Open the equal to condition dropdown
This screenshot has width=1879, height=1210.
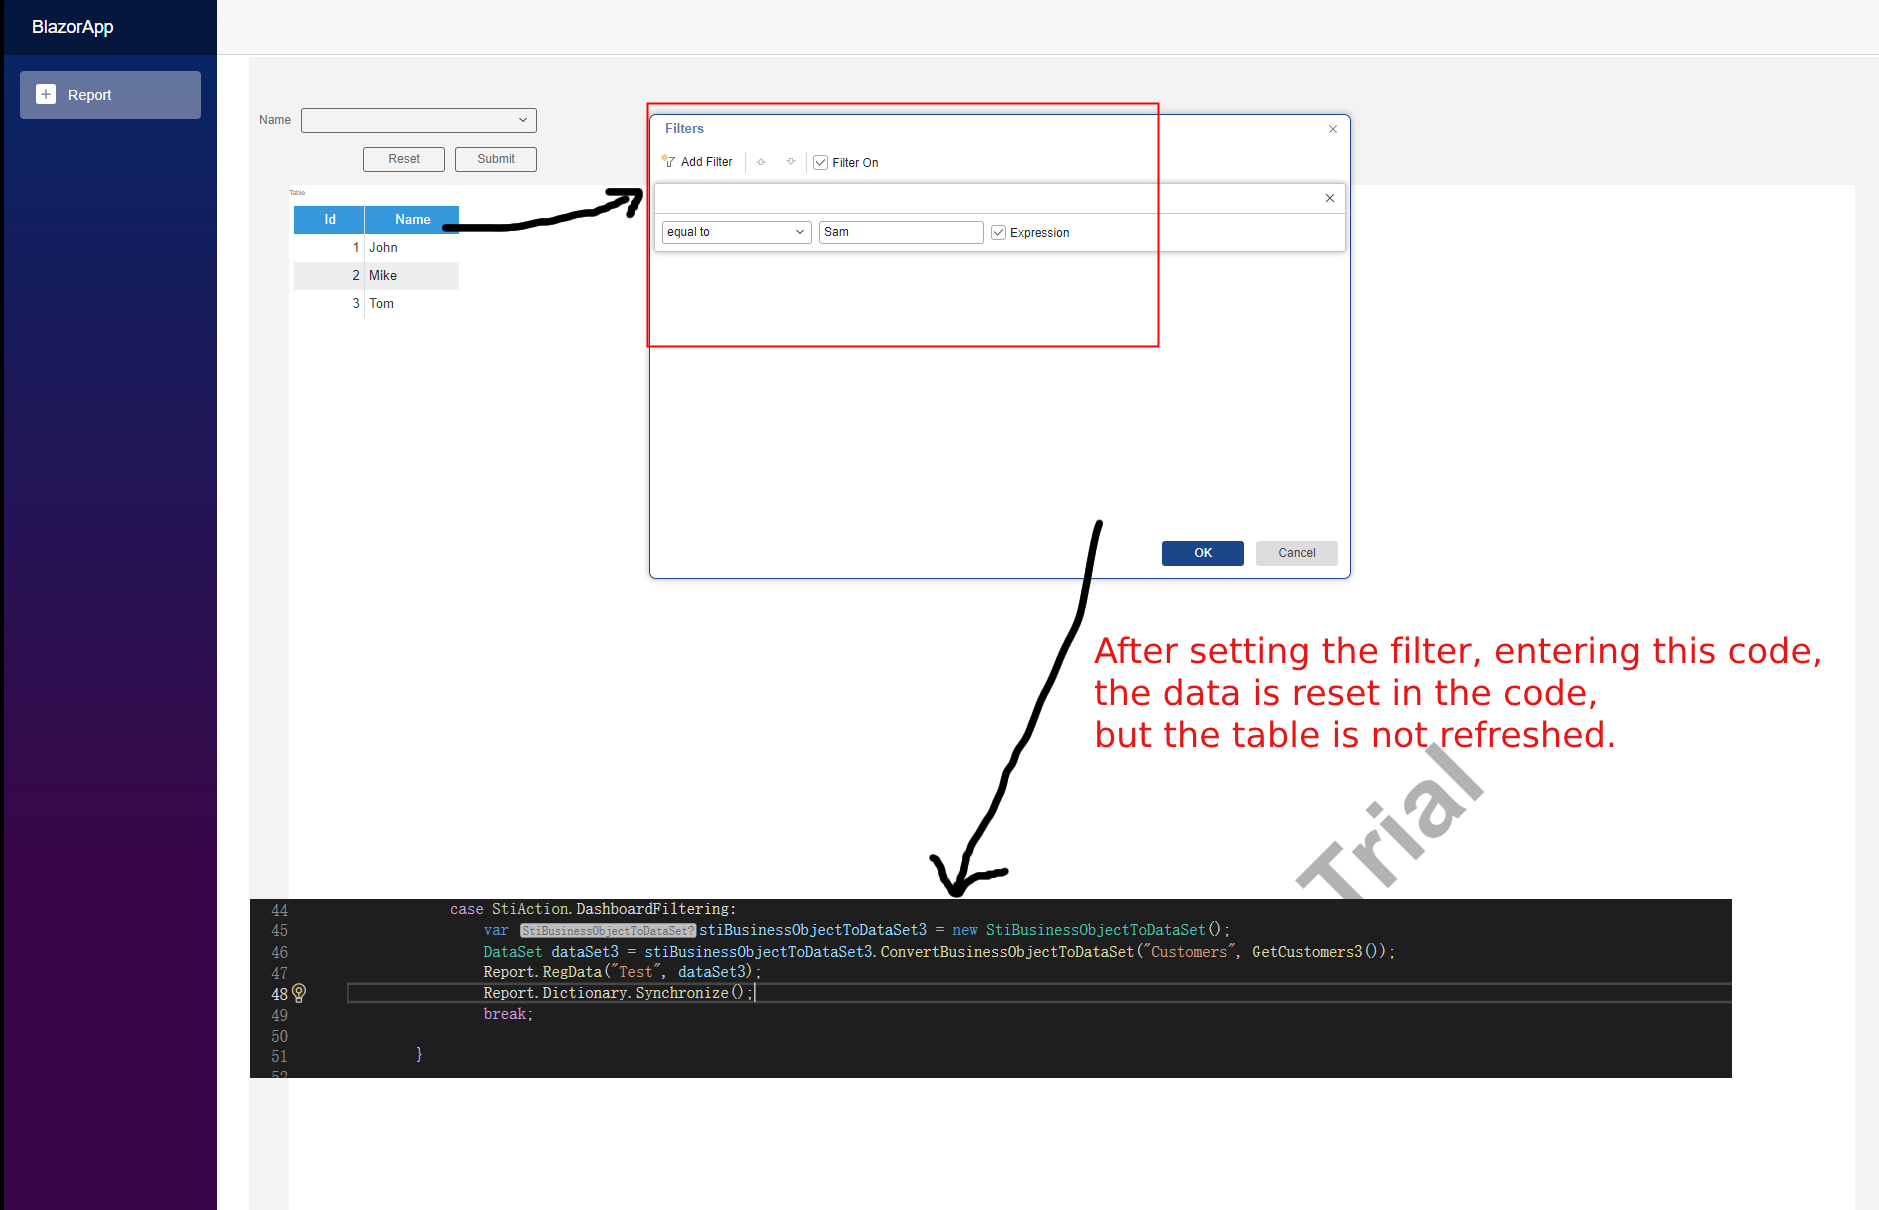[x=737, y=232]
